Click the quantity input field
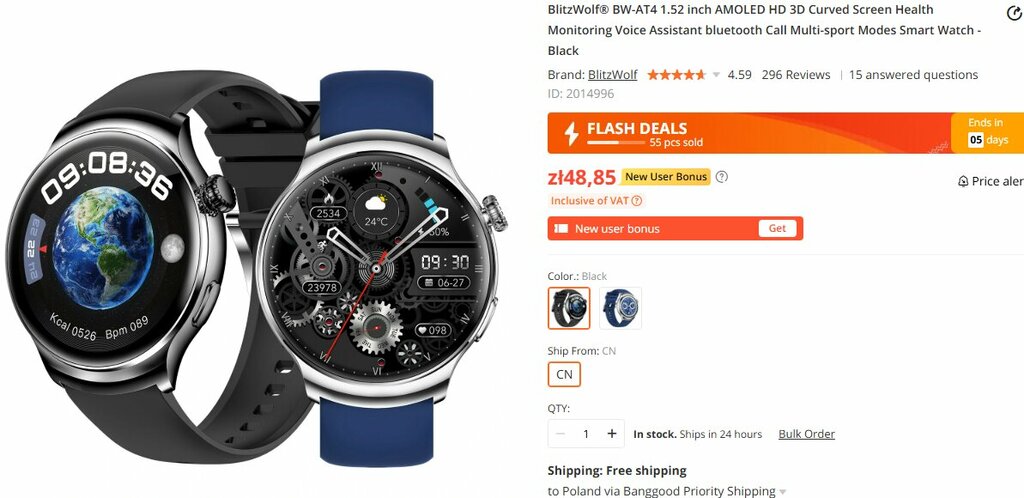The width and height of the screenshot is (1024, 498). pos(586,433)
